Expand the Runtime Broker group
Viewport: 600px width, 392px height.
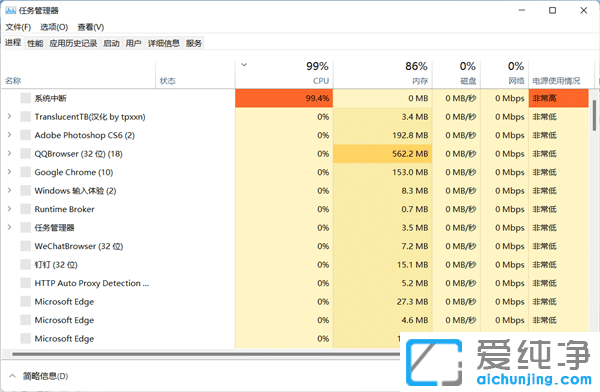10,209
